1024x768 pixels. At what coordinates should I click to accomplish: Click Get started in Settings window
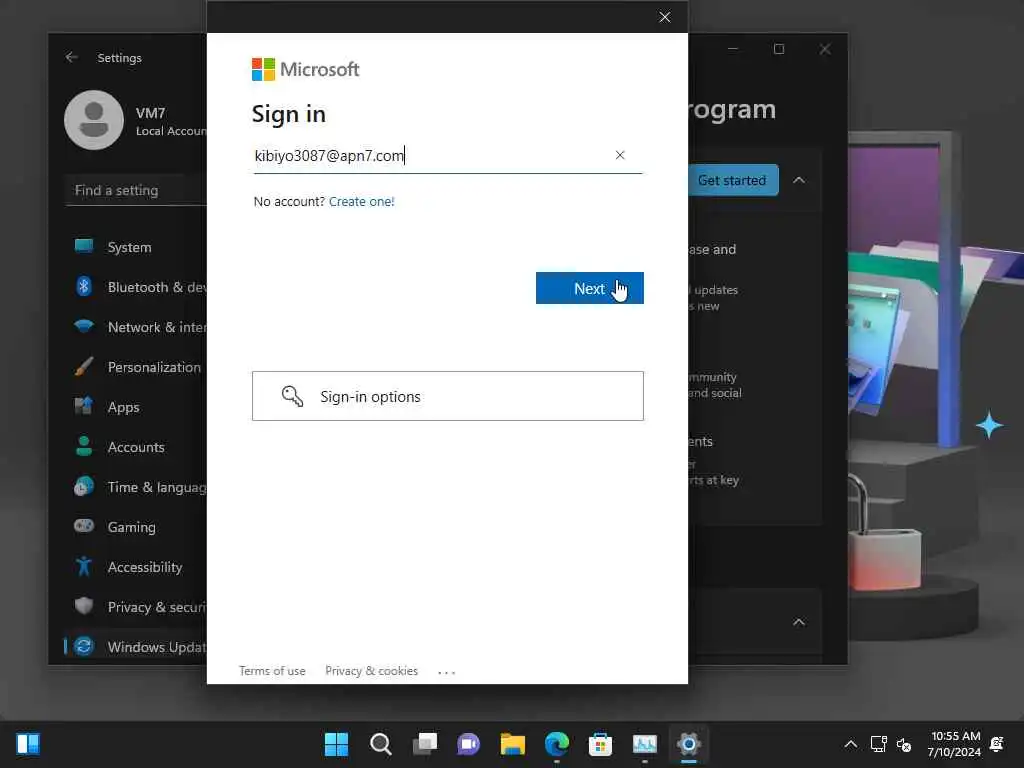732,180
